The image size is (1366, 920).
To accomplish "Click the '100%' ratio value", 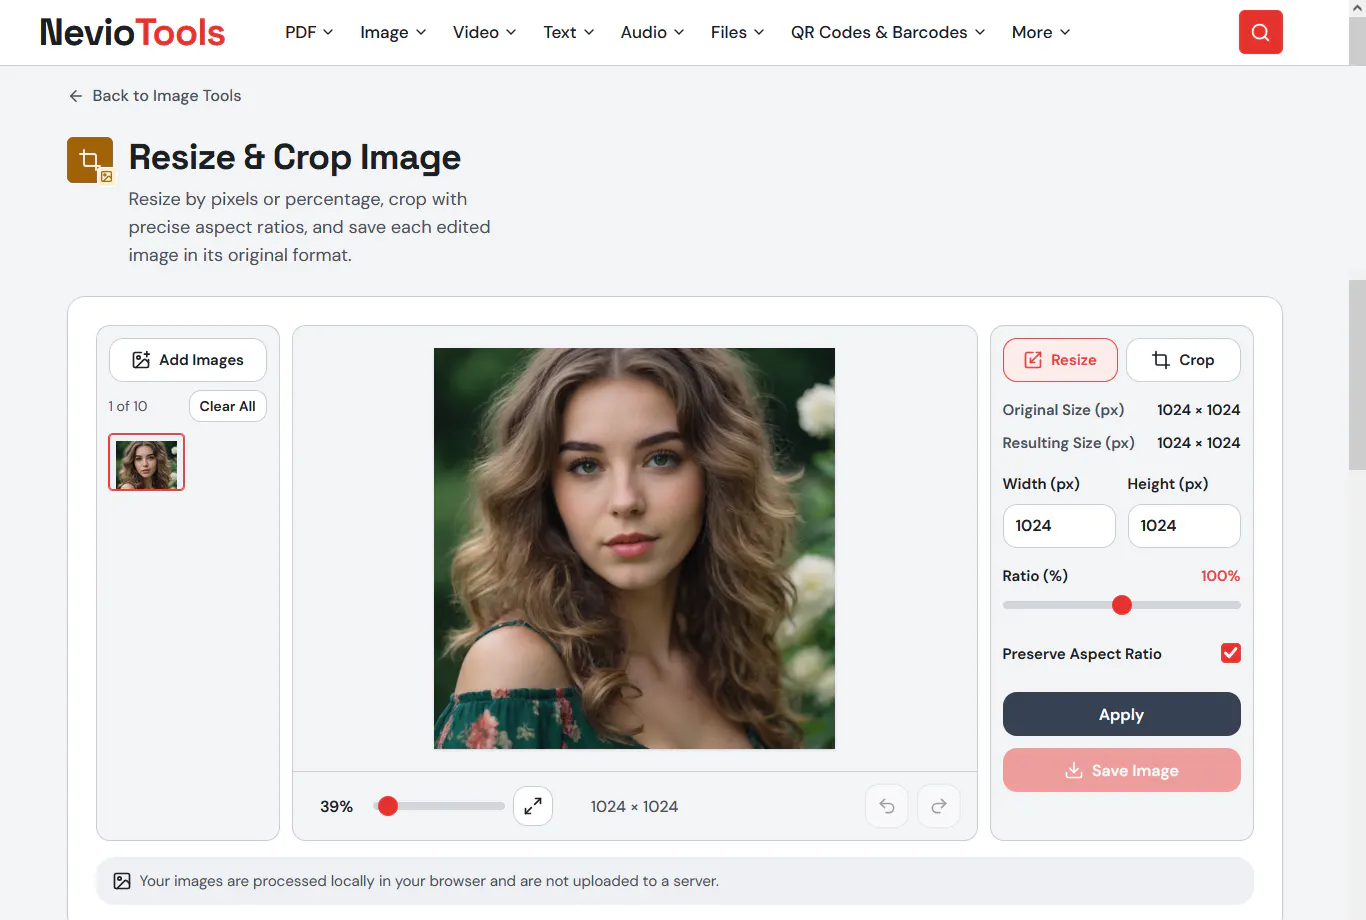I will pyautogui.click(x=1220, y=576).
